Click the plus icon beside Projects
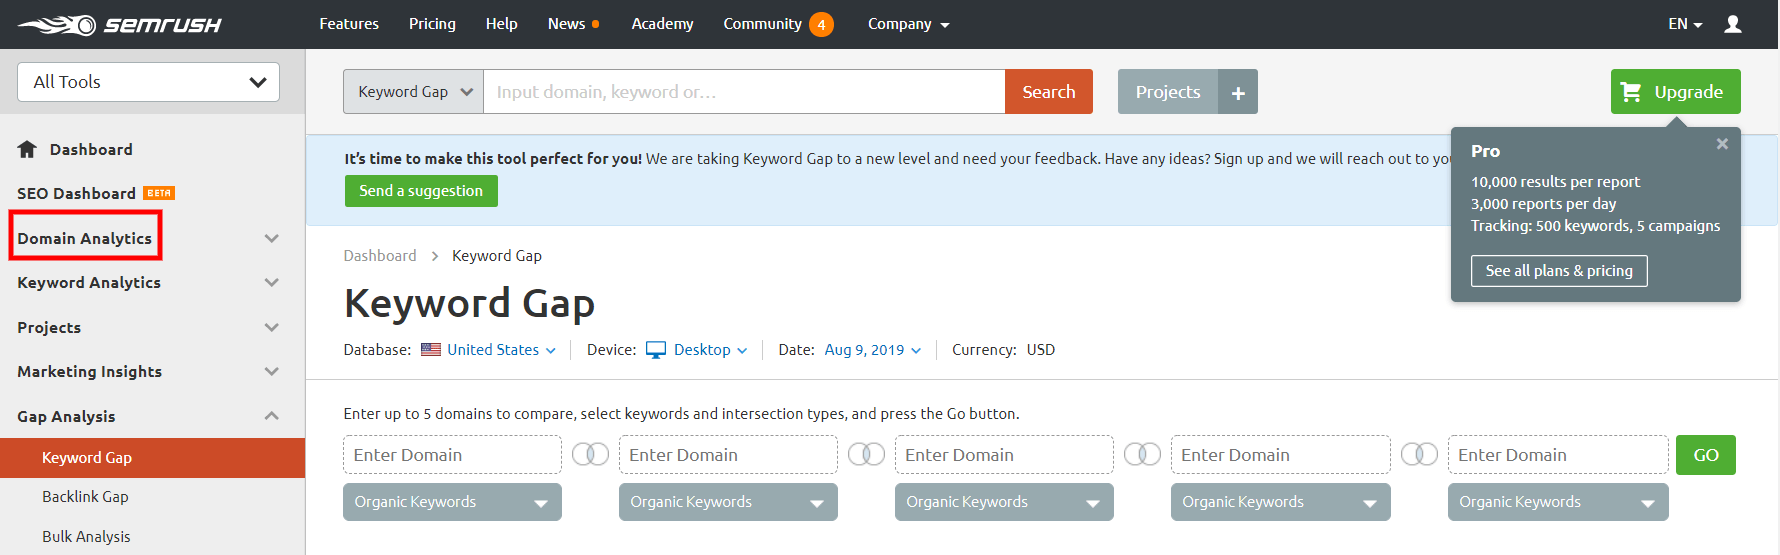The height and width of the screenshot is (555, 1780). coord(1238,92)
